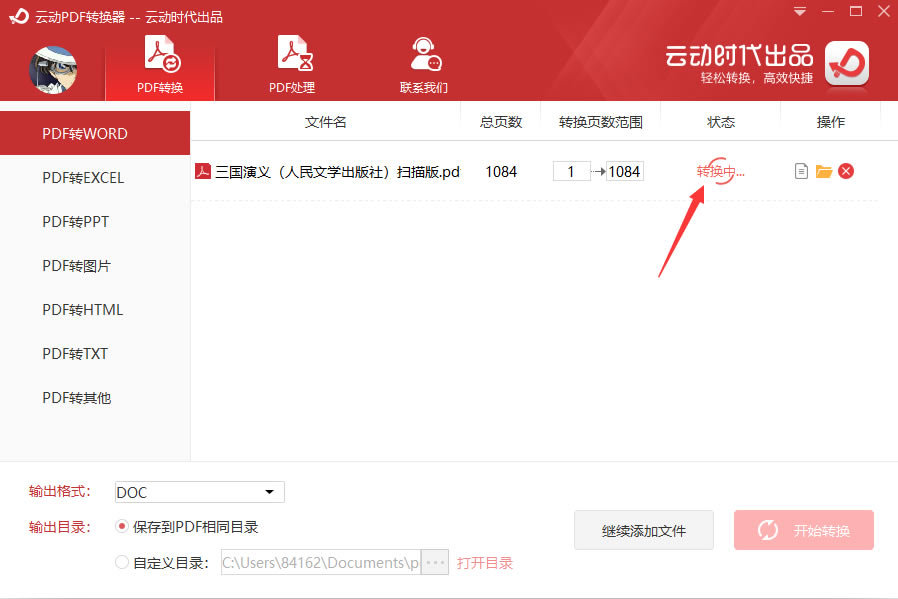Open output folder icon in the 操作 column
Screen dimensions: 898x599
[x=823, y=171]
